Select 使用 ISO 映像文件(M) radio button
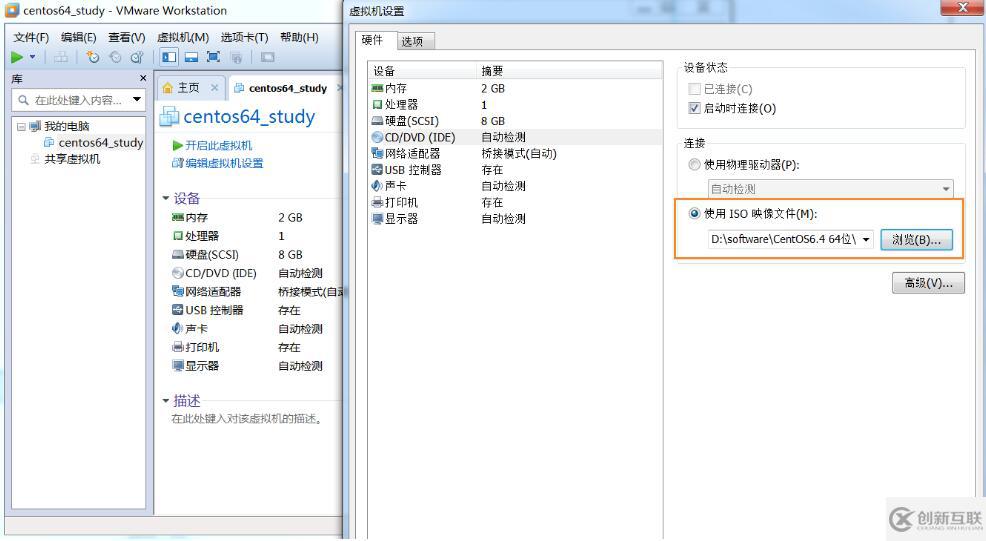986x541 pixels. tap(694, 214)
